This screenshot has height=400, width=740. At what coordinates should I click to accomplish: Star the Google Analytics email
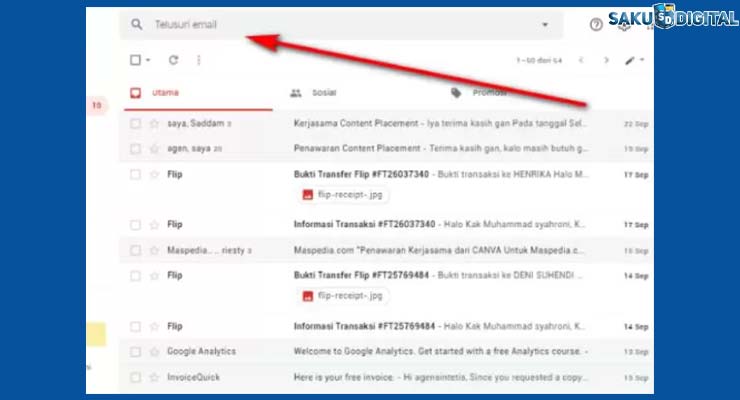click(154, 352)
